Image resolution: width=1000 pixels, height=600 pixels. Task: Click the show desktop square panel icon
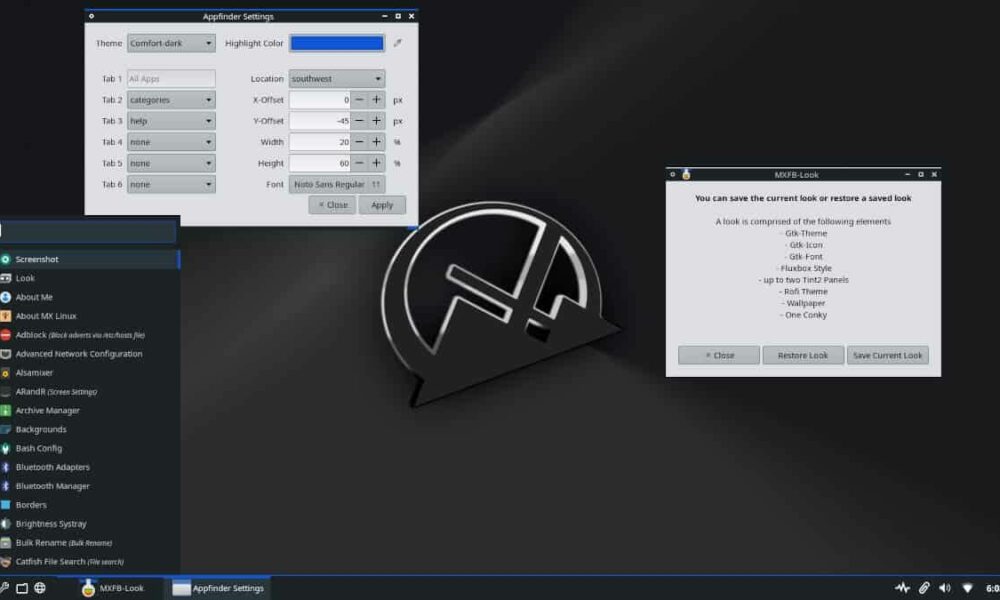(x=22, y=588)
